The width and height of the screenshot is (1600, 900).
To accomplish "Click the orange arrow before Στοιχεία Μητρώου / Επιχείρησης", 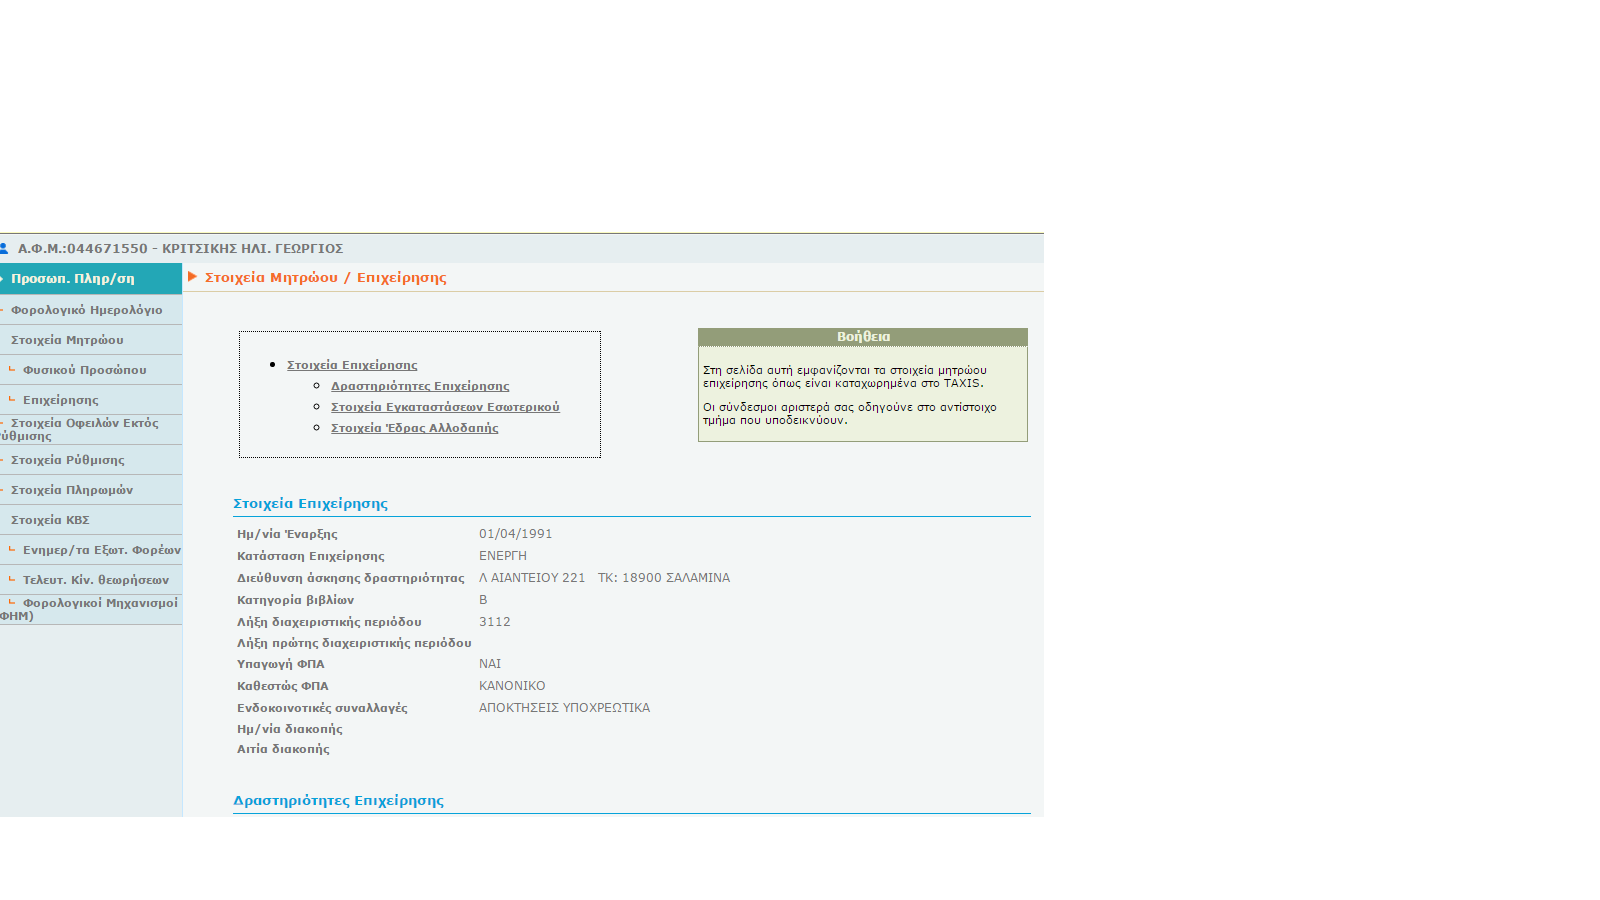I will [193, 277].
